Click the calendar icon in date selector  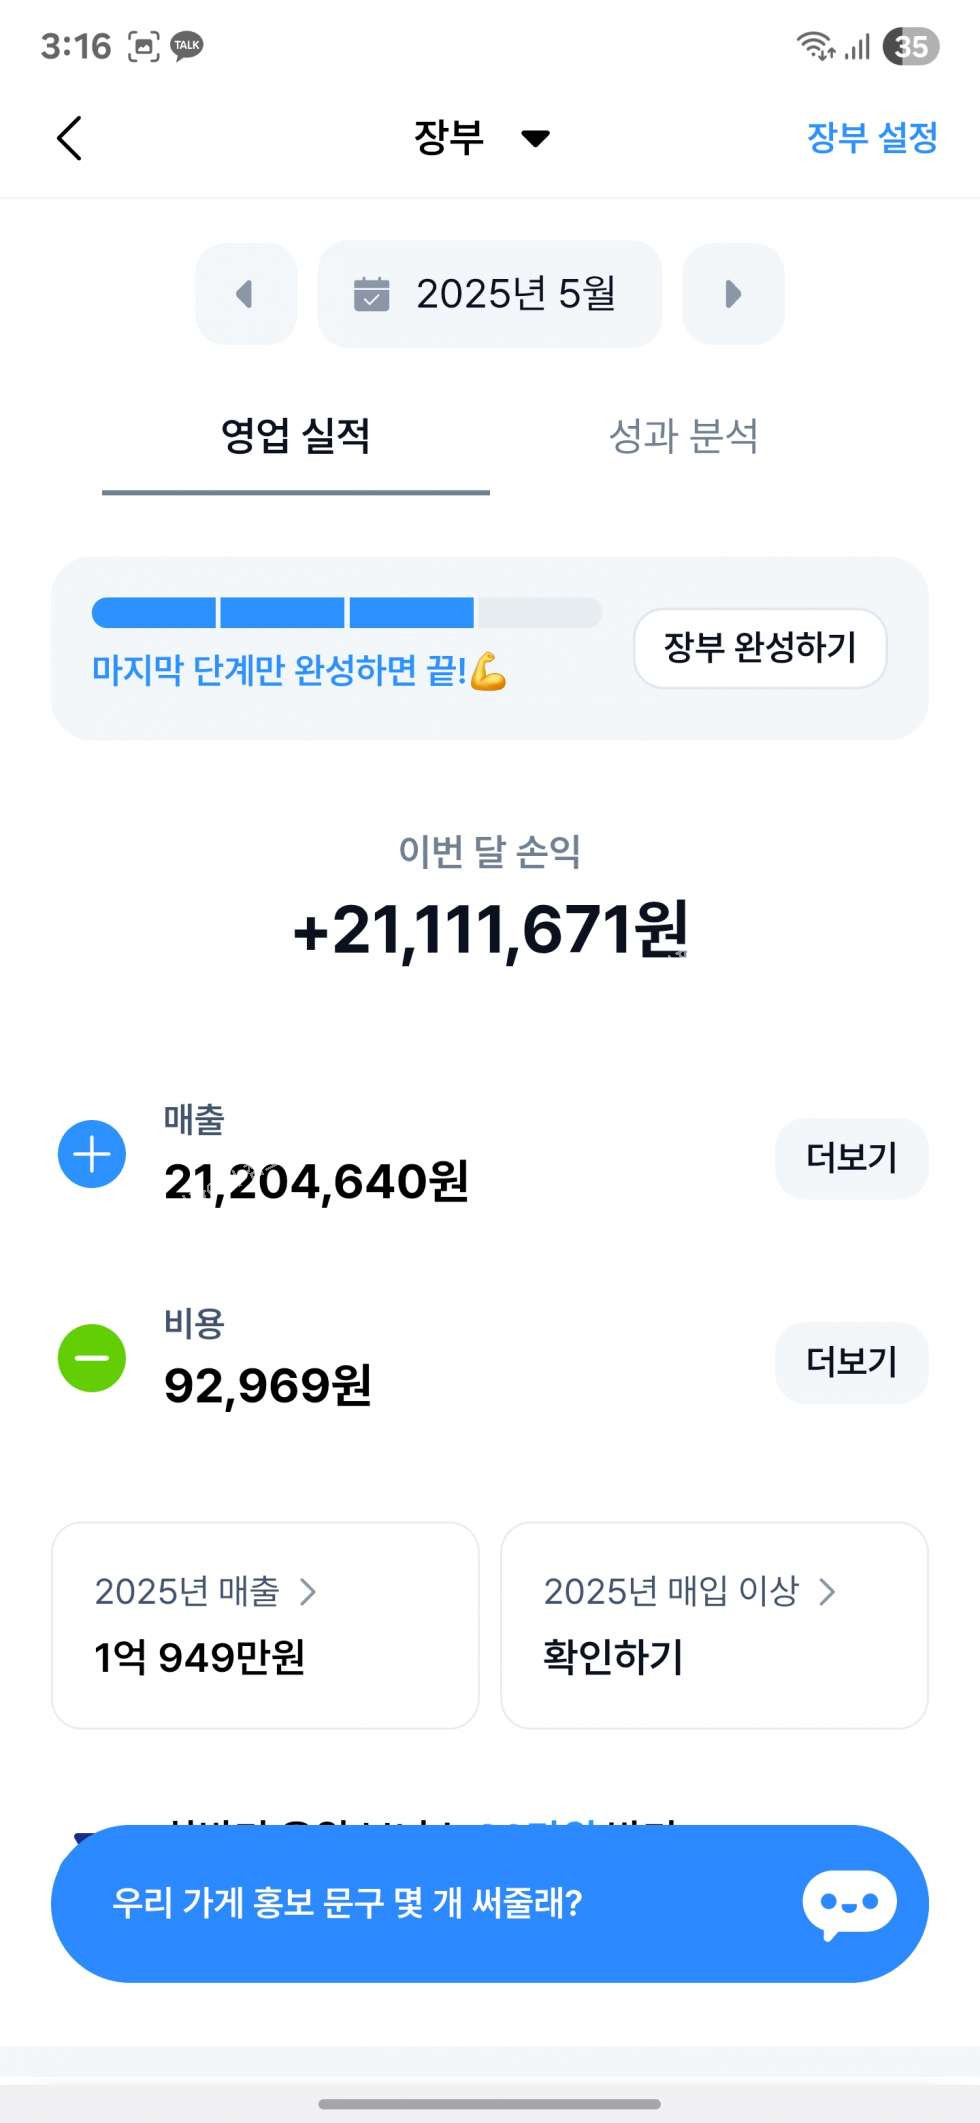pyautogui.click(x=372, y=294)
